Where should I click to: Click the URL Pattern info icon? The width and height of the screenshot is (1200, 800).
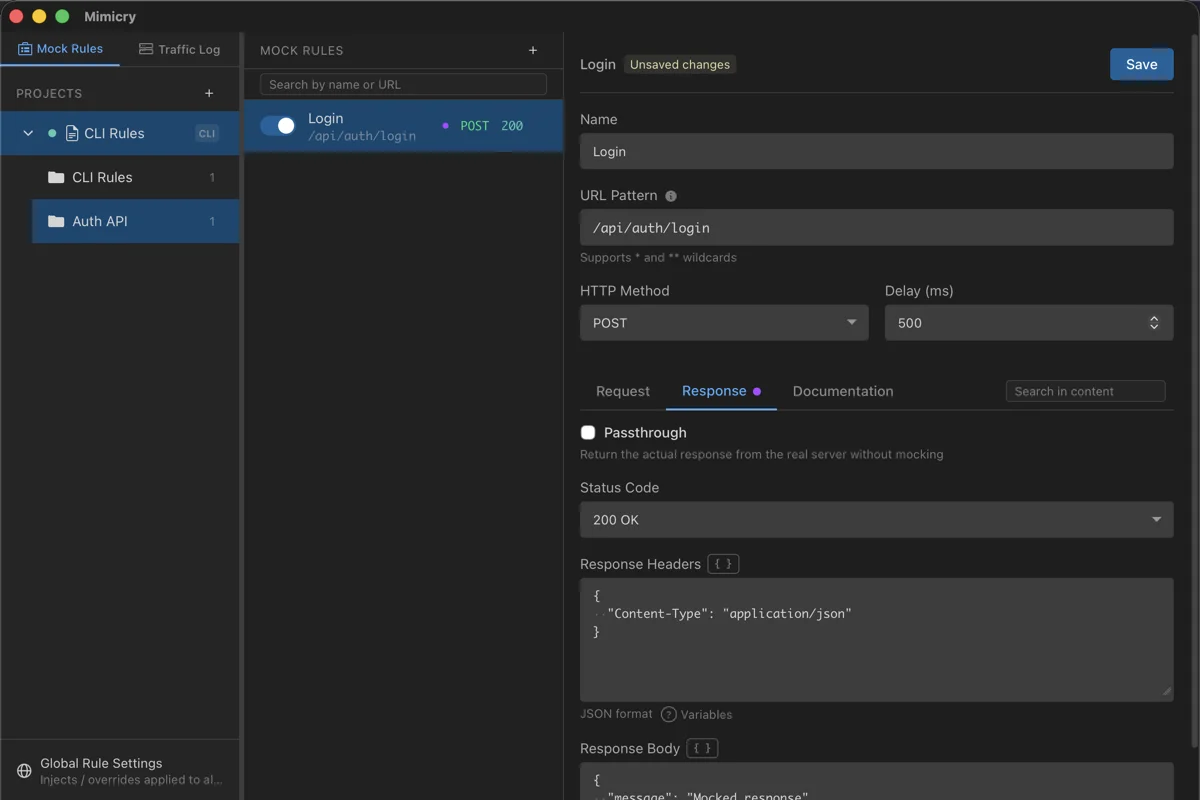click(x=671, y=196)
